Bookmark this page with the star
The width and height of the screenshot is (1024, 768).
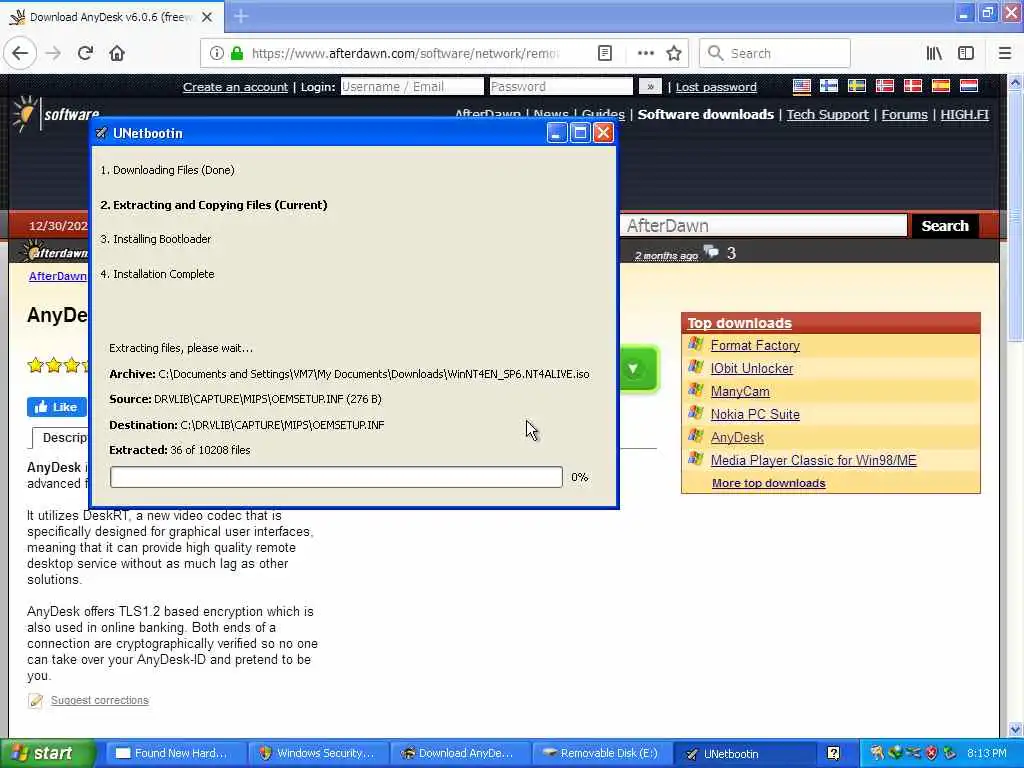674,53
